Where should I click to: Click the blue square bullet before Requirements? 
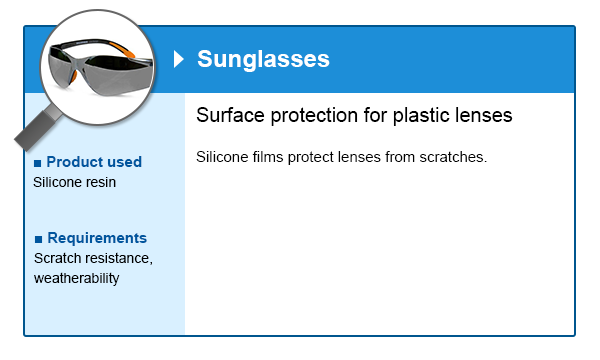[38, 239]
